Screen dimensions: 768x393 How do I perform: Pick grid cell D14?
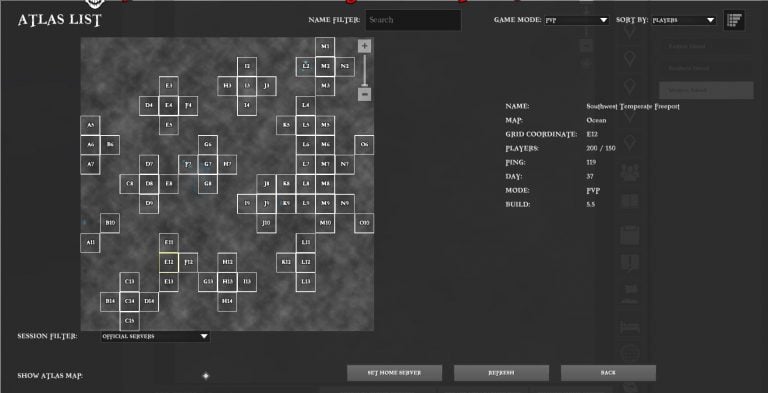(149, 301)
